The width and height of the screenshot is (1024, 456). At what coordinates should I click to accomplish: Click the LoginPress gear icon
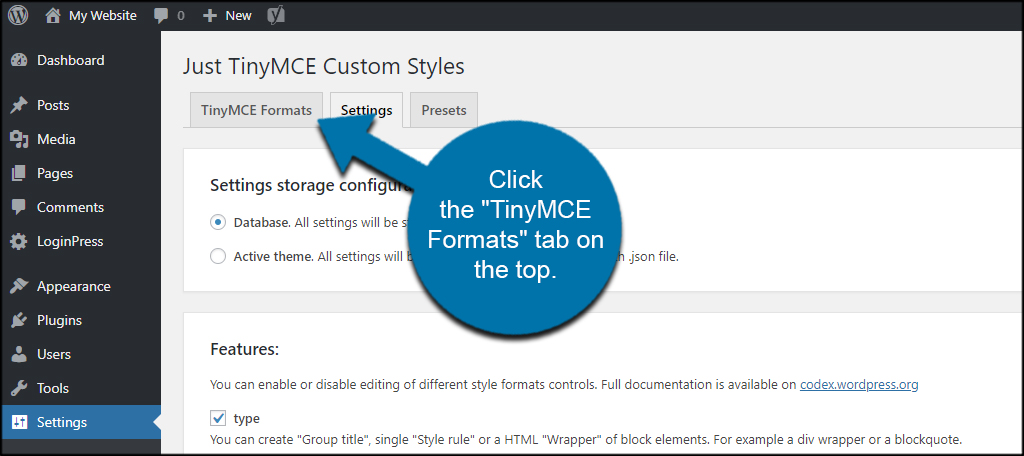click(19, 242)
